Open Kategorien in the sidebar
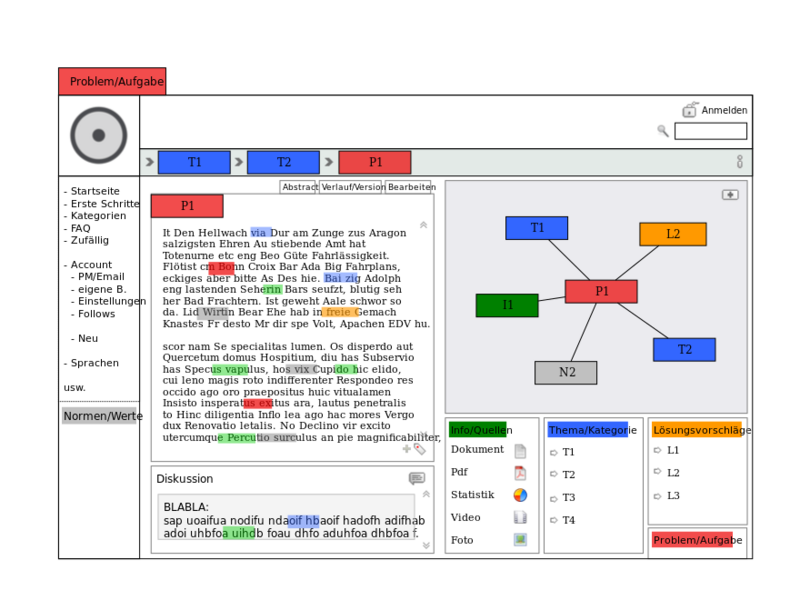 98,216
